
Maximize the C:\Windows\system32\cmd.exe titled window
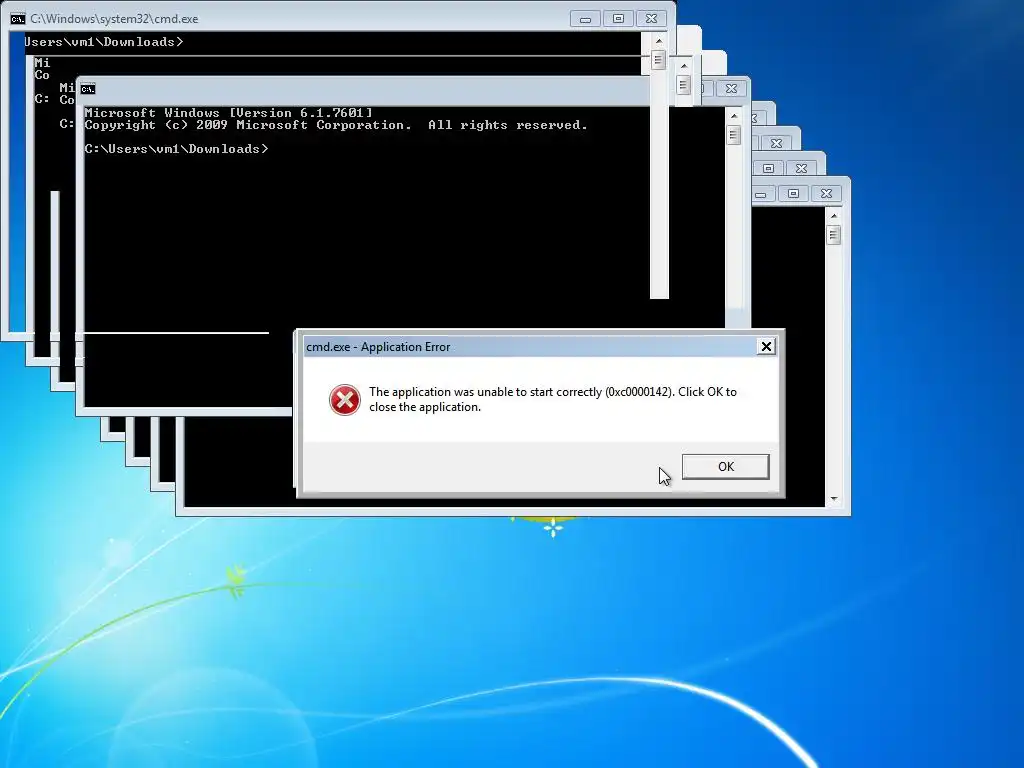click(618, 19)
